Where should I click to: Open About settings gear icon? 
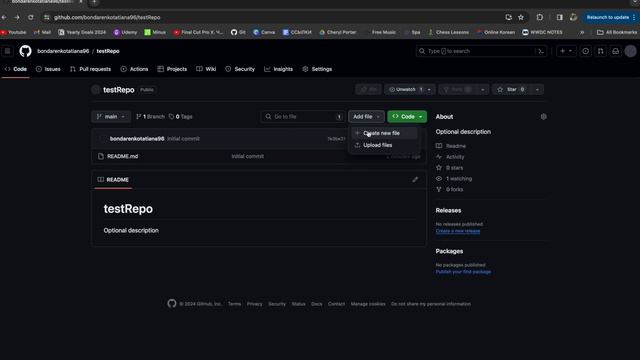coord(543,117)
